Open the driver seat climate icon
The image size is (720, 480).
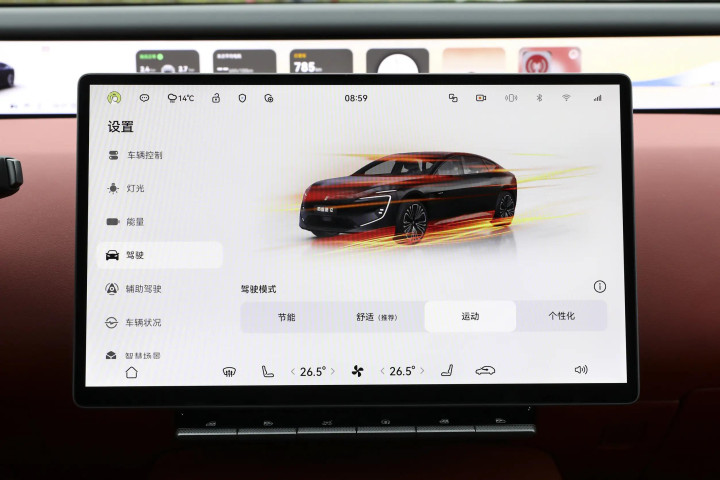[x=267, y=371]
